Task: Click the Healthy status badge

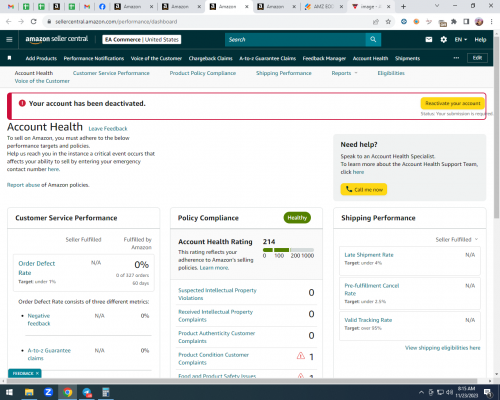Action: (297, 218)
